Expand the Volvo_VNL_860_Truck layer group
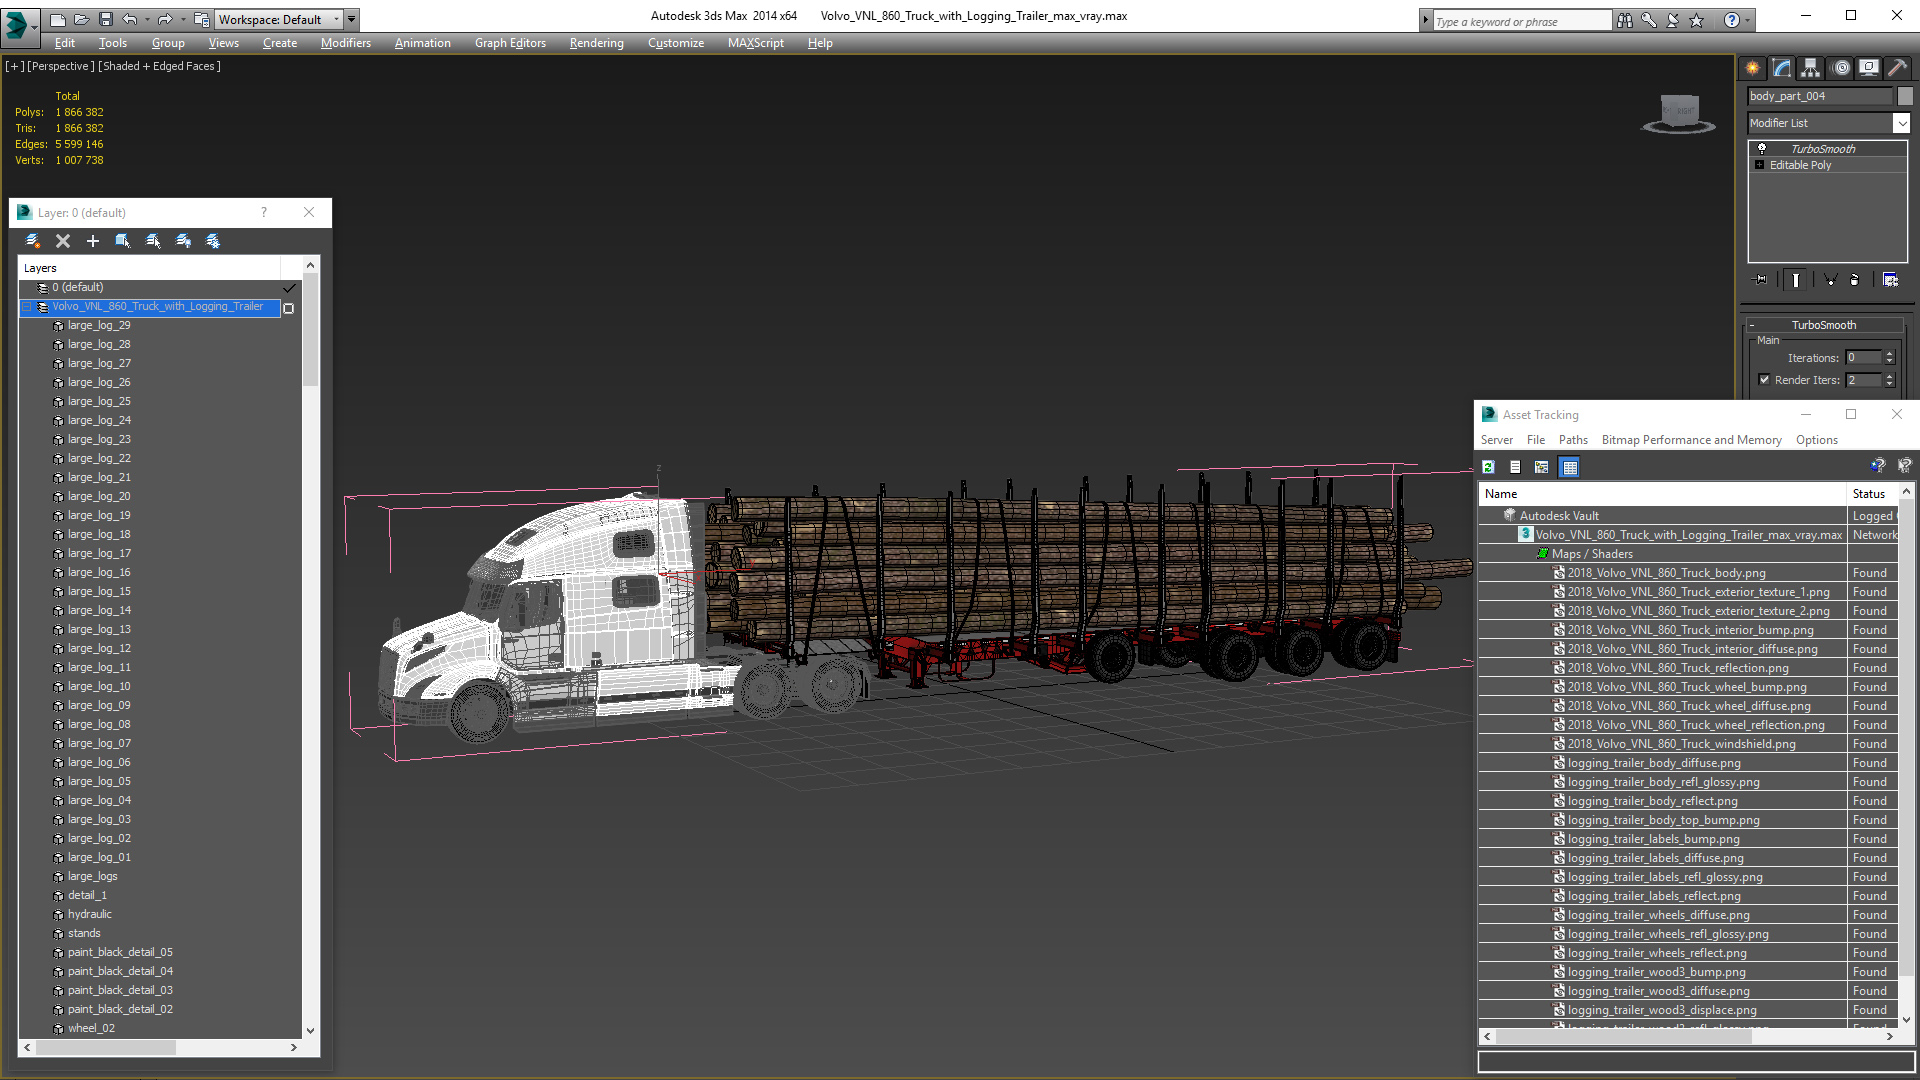 coord(26,306)
